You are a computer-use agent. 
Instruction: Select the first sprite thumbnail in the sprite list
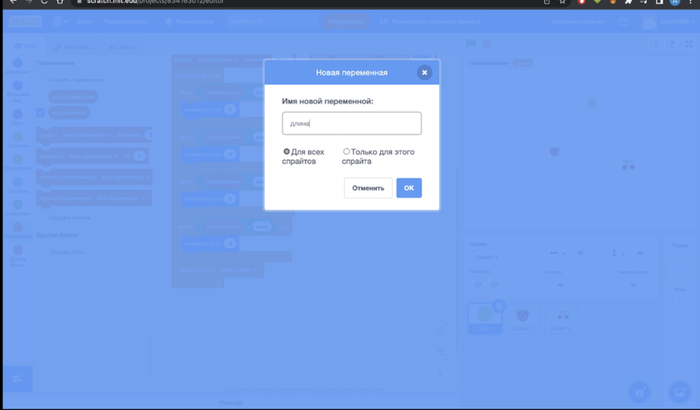(x=487, y=317)
